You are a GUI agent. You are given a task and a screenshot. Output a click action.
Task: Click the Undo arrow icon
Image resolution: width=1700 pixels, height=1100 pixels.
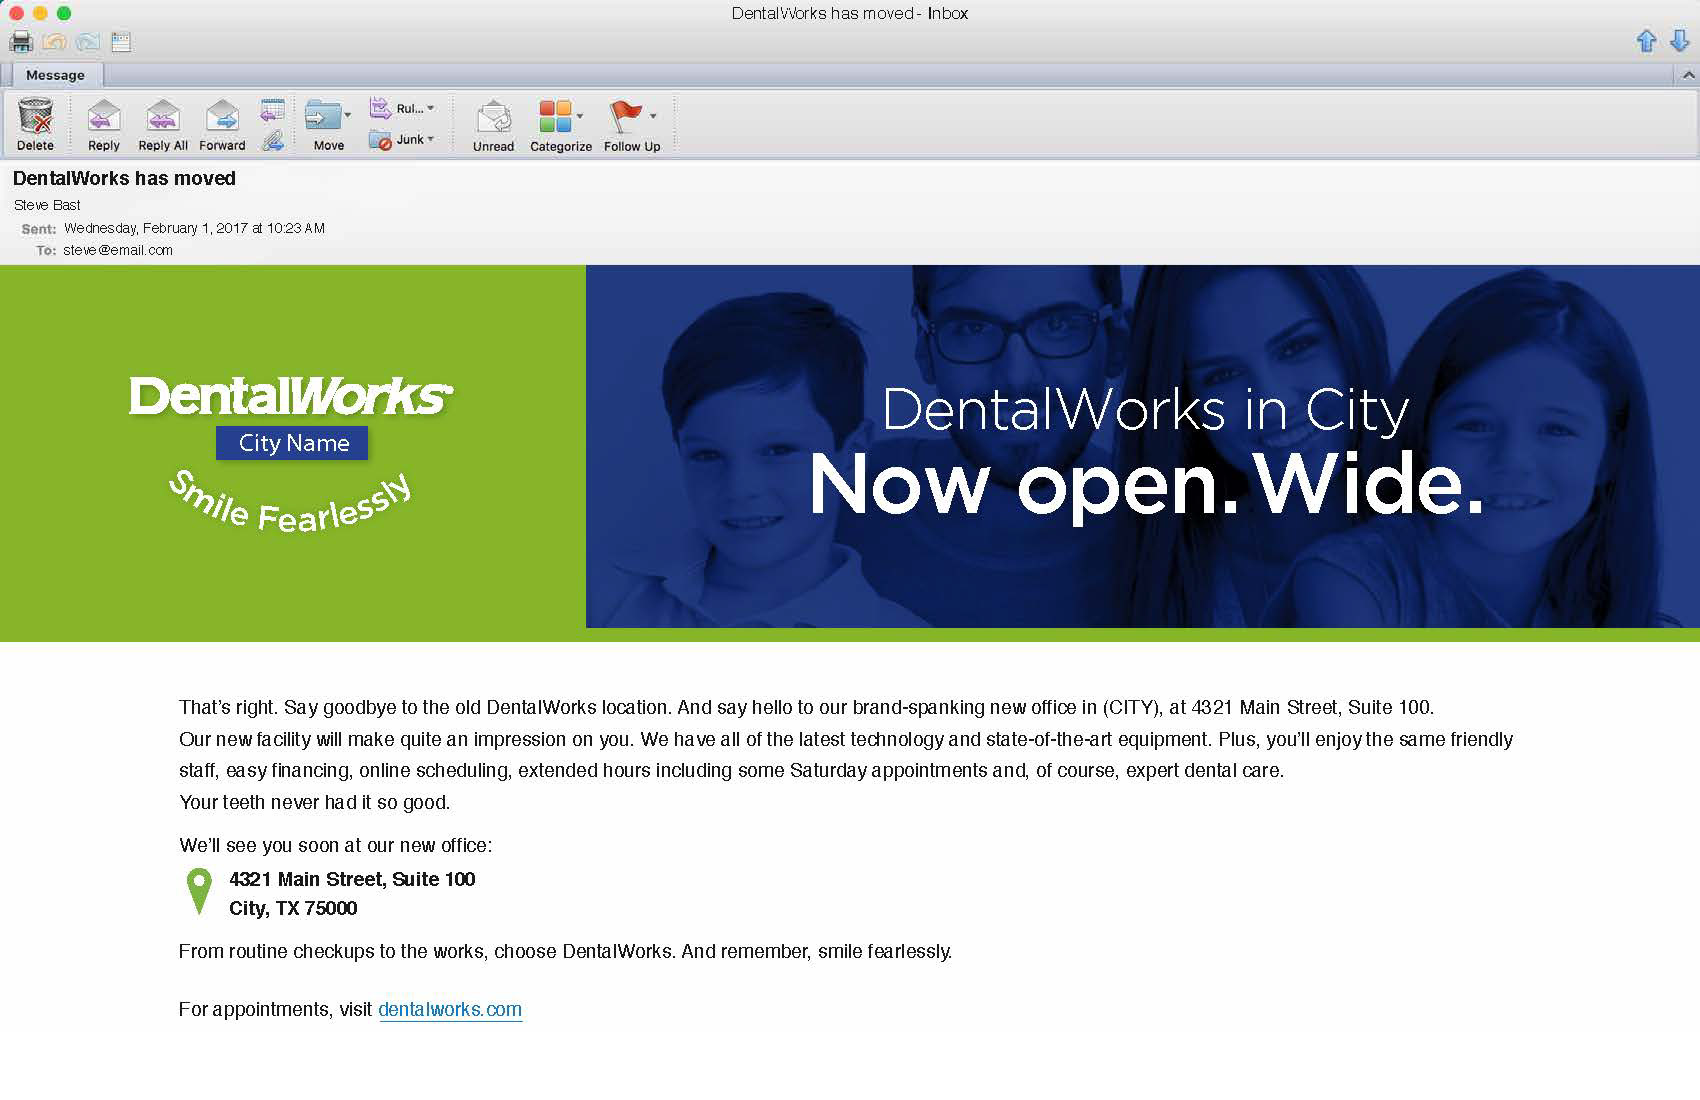(55, 42)
